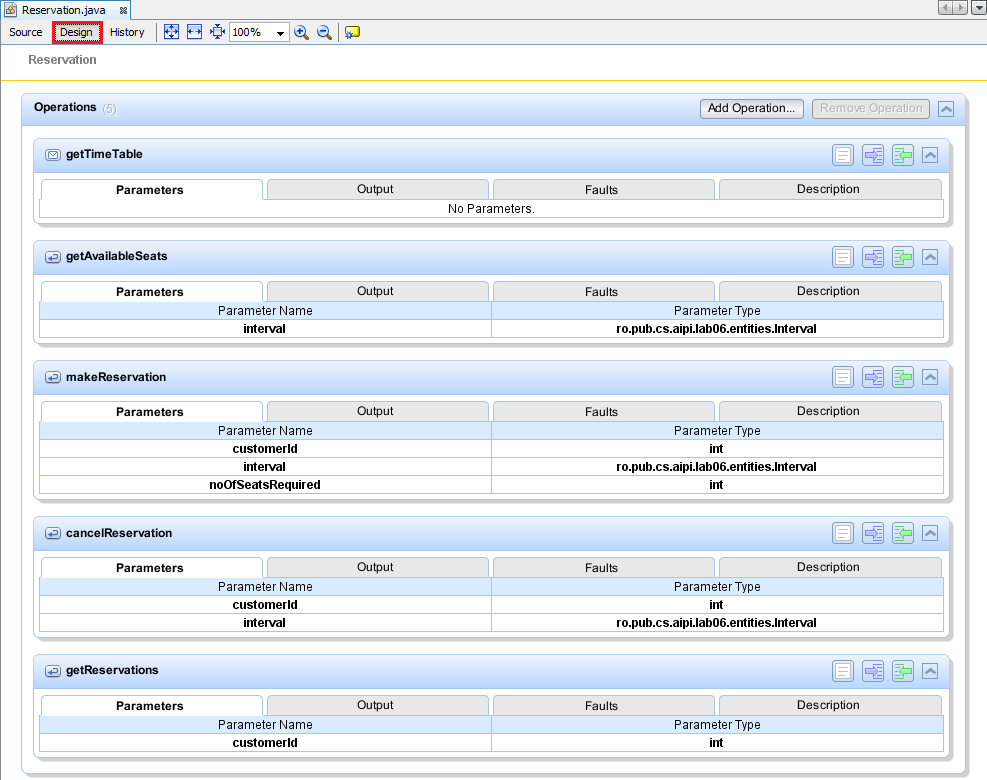Click the green output arrow icon for getAvailableSeats

(903, 257)
